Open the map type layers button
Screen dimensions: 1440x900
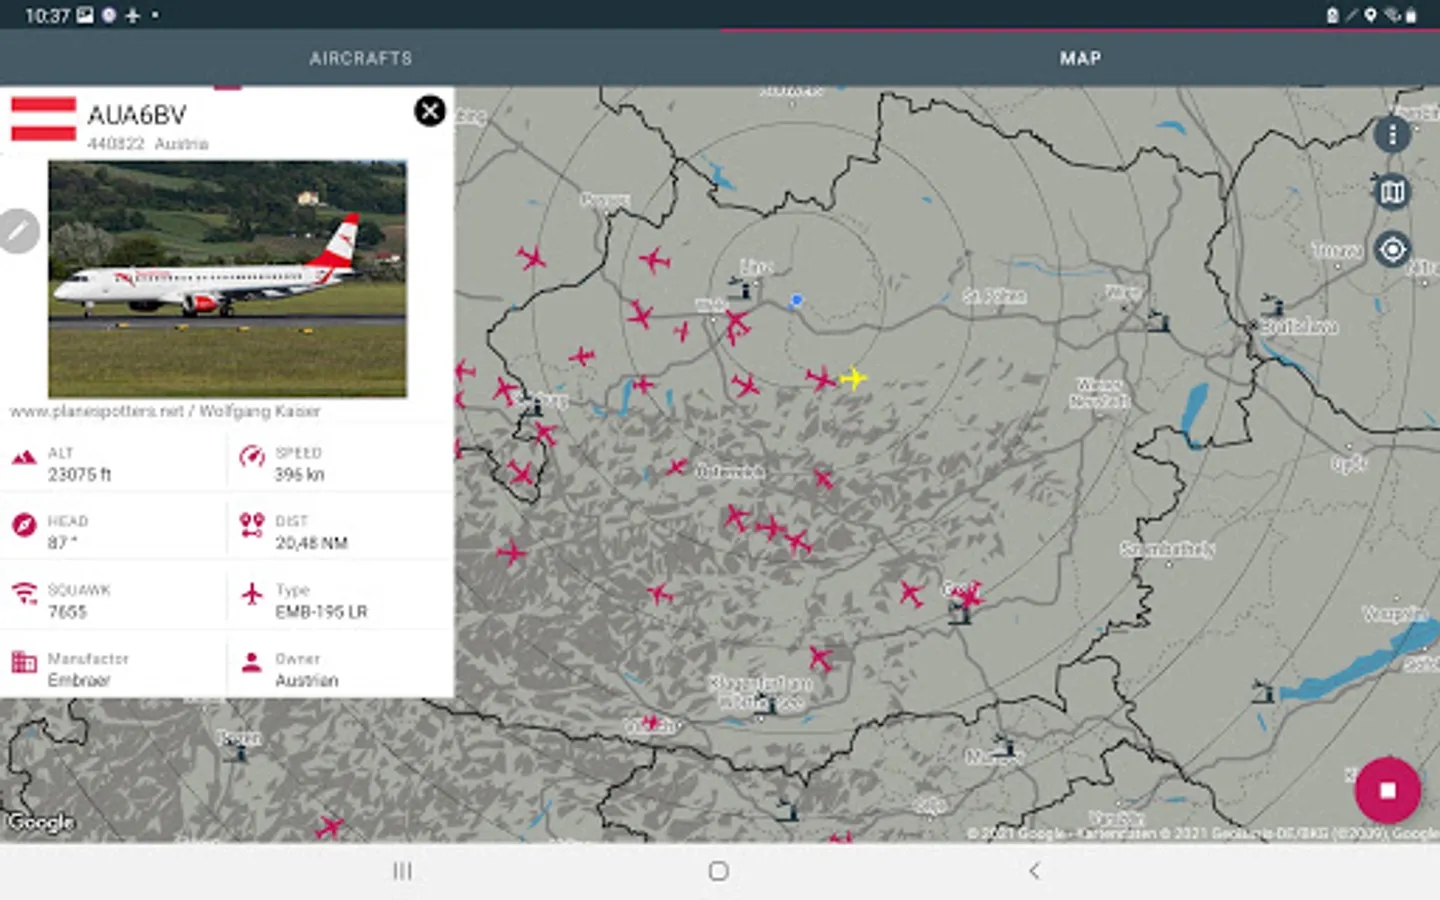click(1392, 191)
